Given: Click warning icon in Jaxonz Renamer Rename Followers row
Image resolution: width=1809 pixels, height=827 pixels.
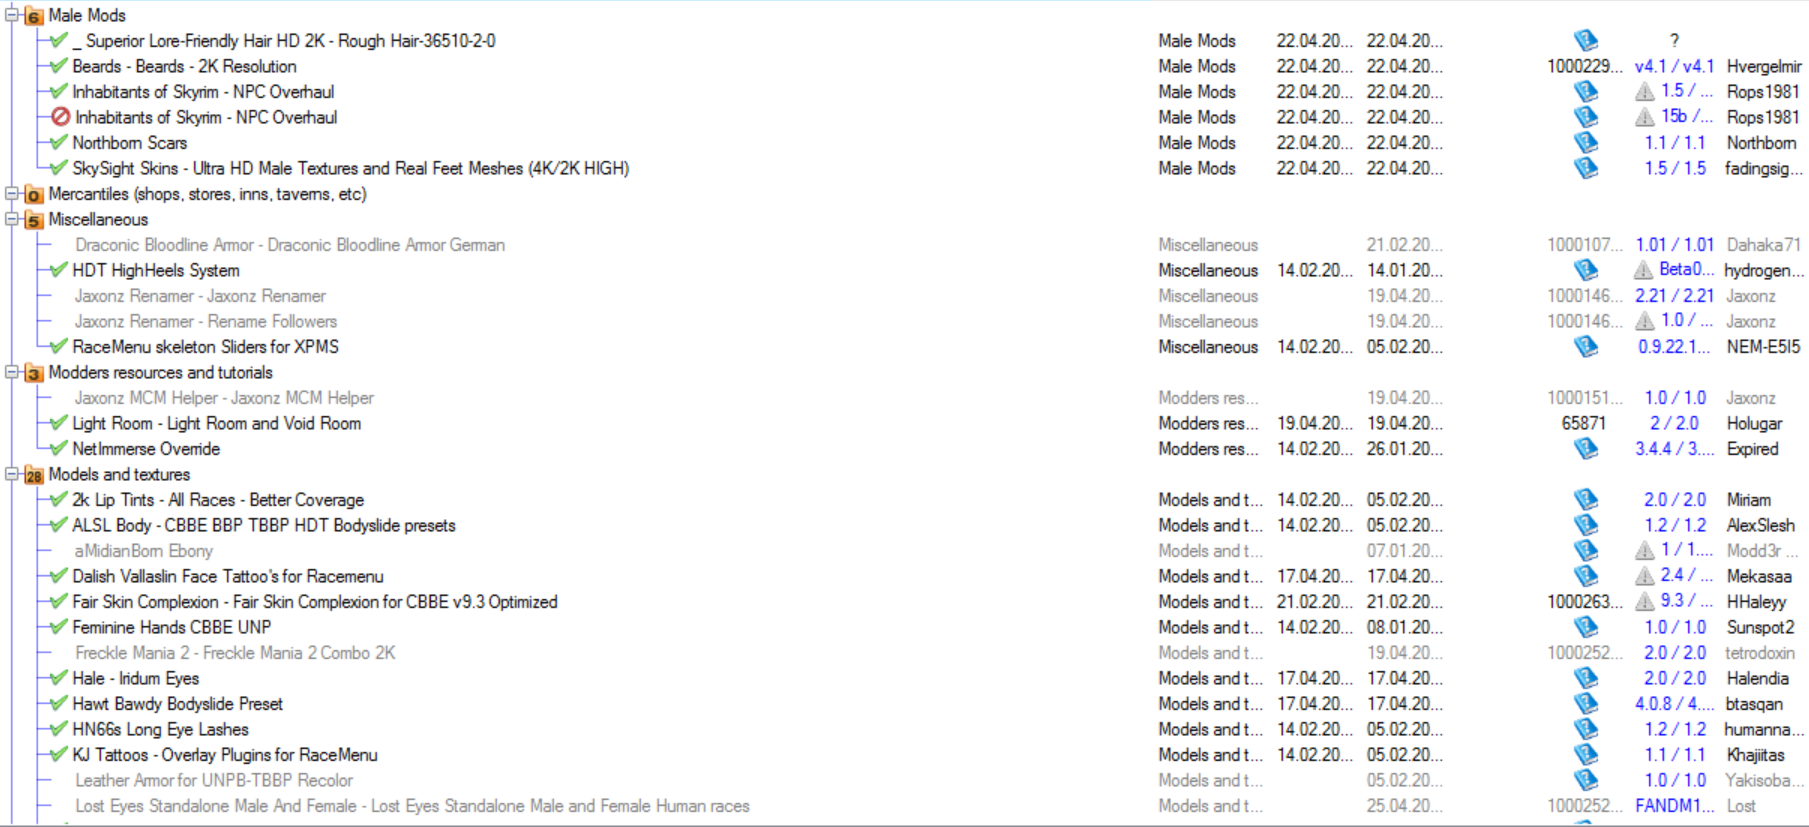Looking at the screenshot, I should tap(1643, 321).
